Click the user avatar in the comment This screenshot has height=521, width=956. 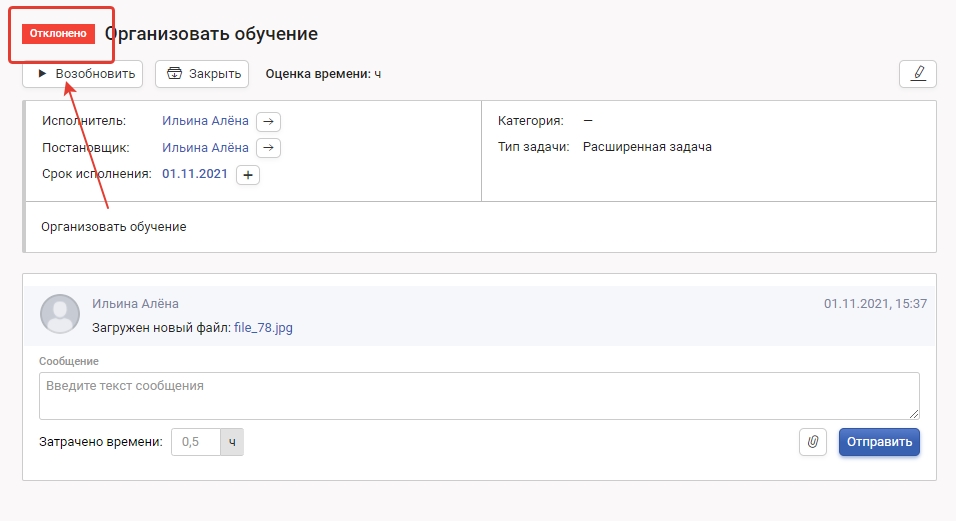pos(59,313)
